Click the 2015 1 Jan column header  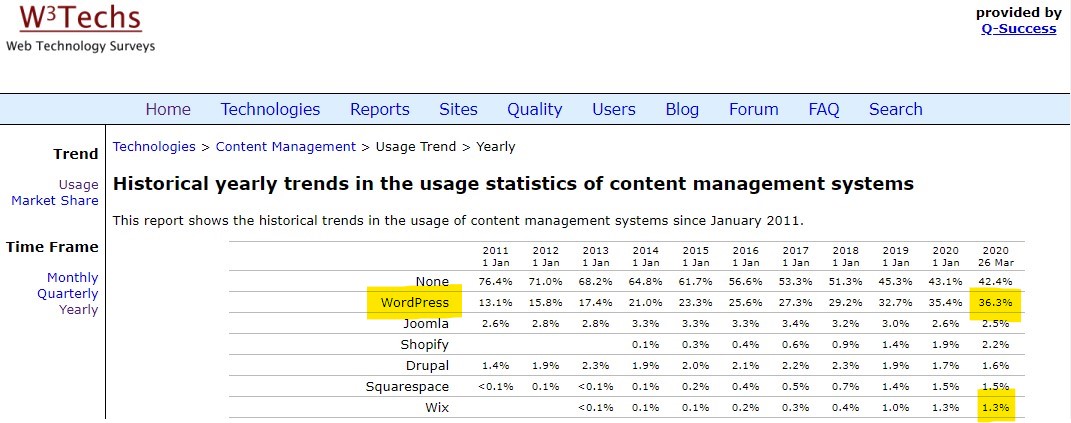coord(695,256)
